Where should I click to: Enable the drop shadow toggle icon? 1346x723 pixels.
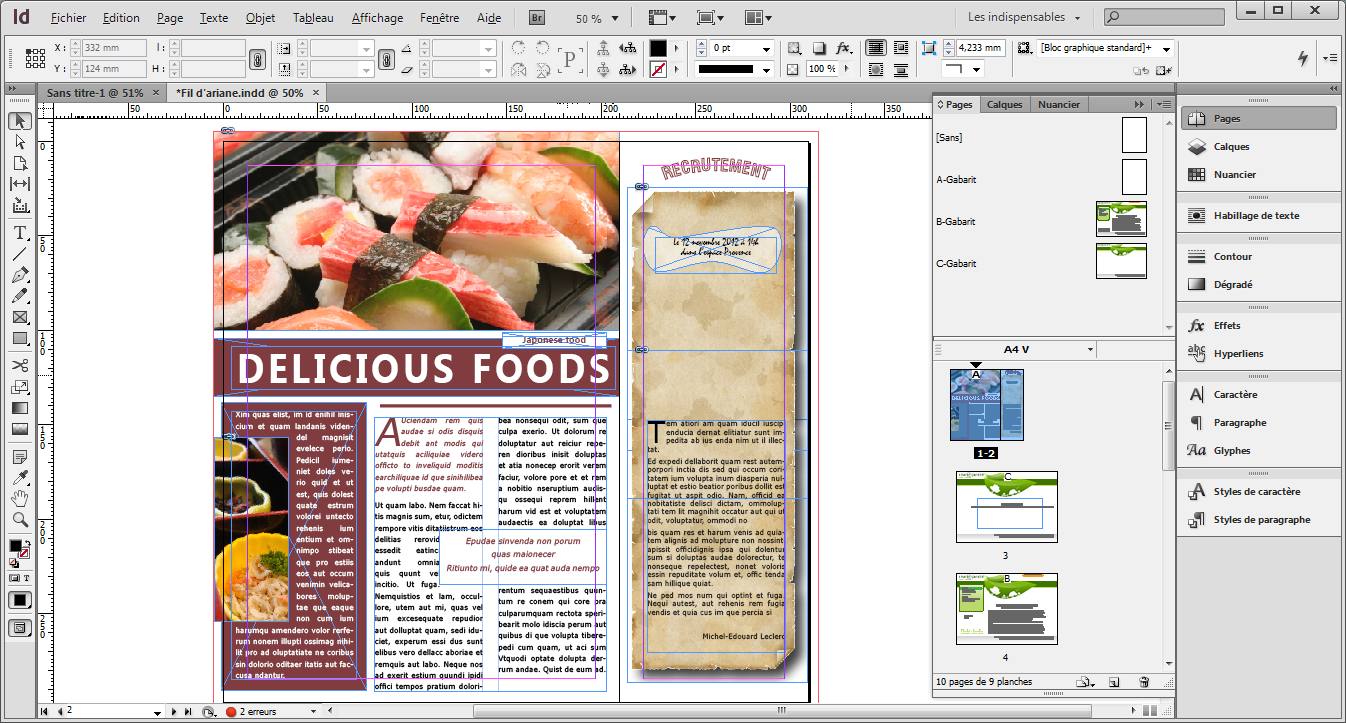pyautogui.click(x=818, y=48)
